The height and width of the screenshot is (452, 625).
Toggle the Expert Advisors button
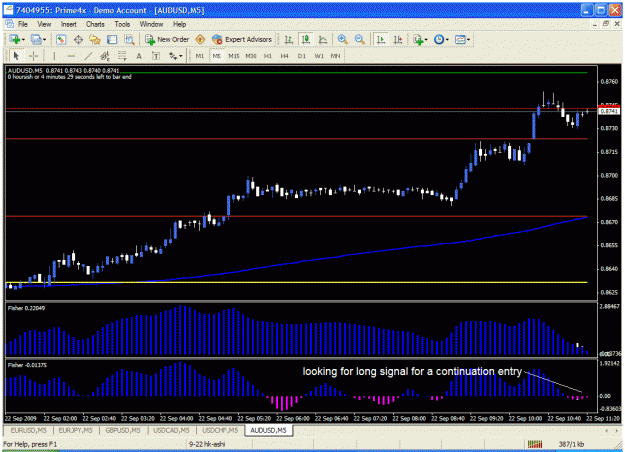[242, 39]
